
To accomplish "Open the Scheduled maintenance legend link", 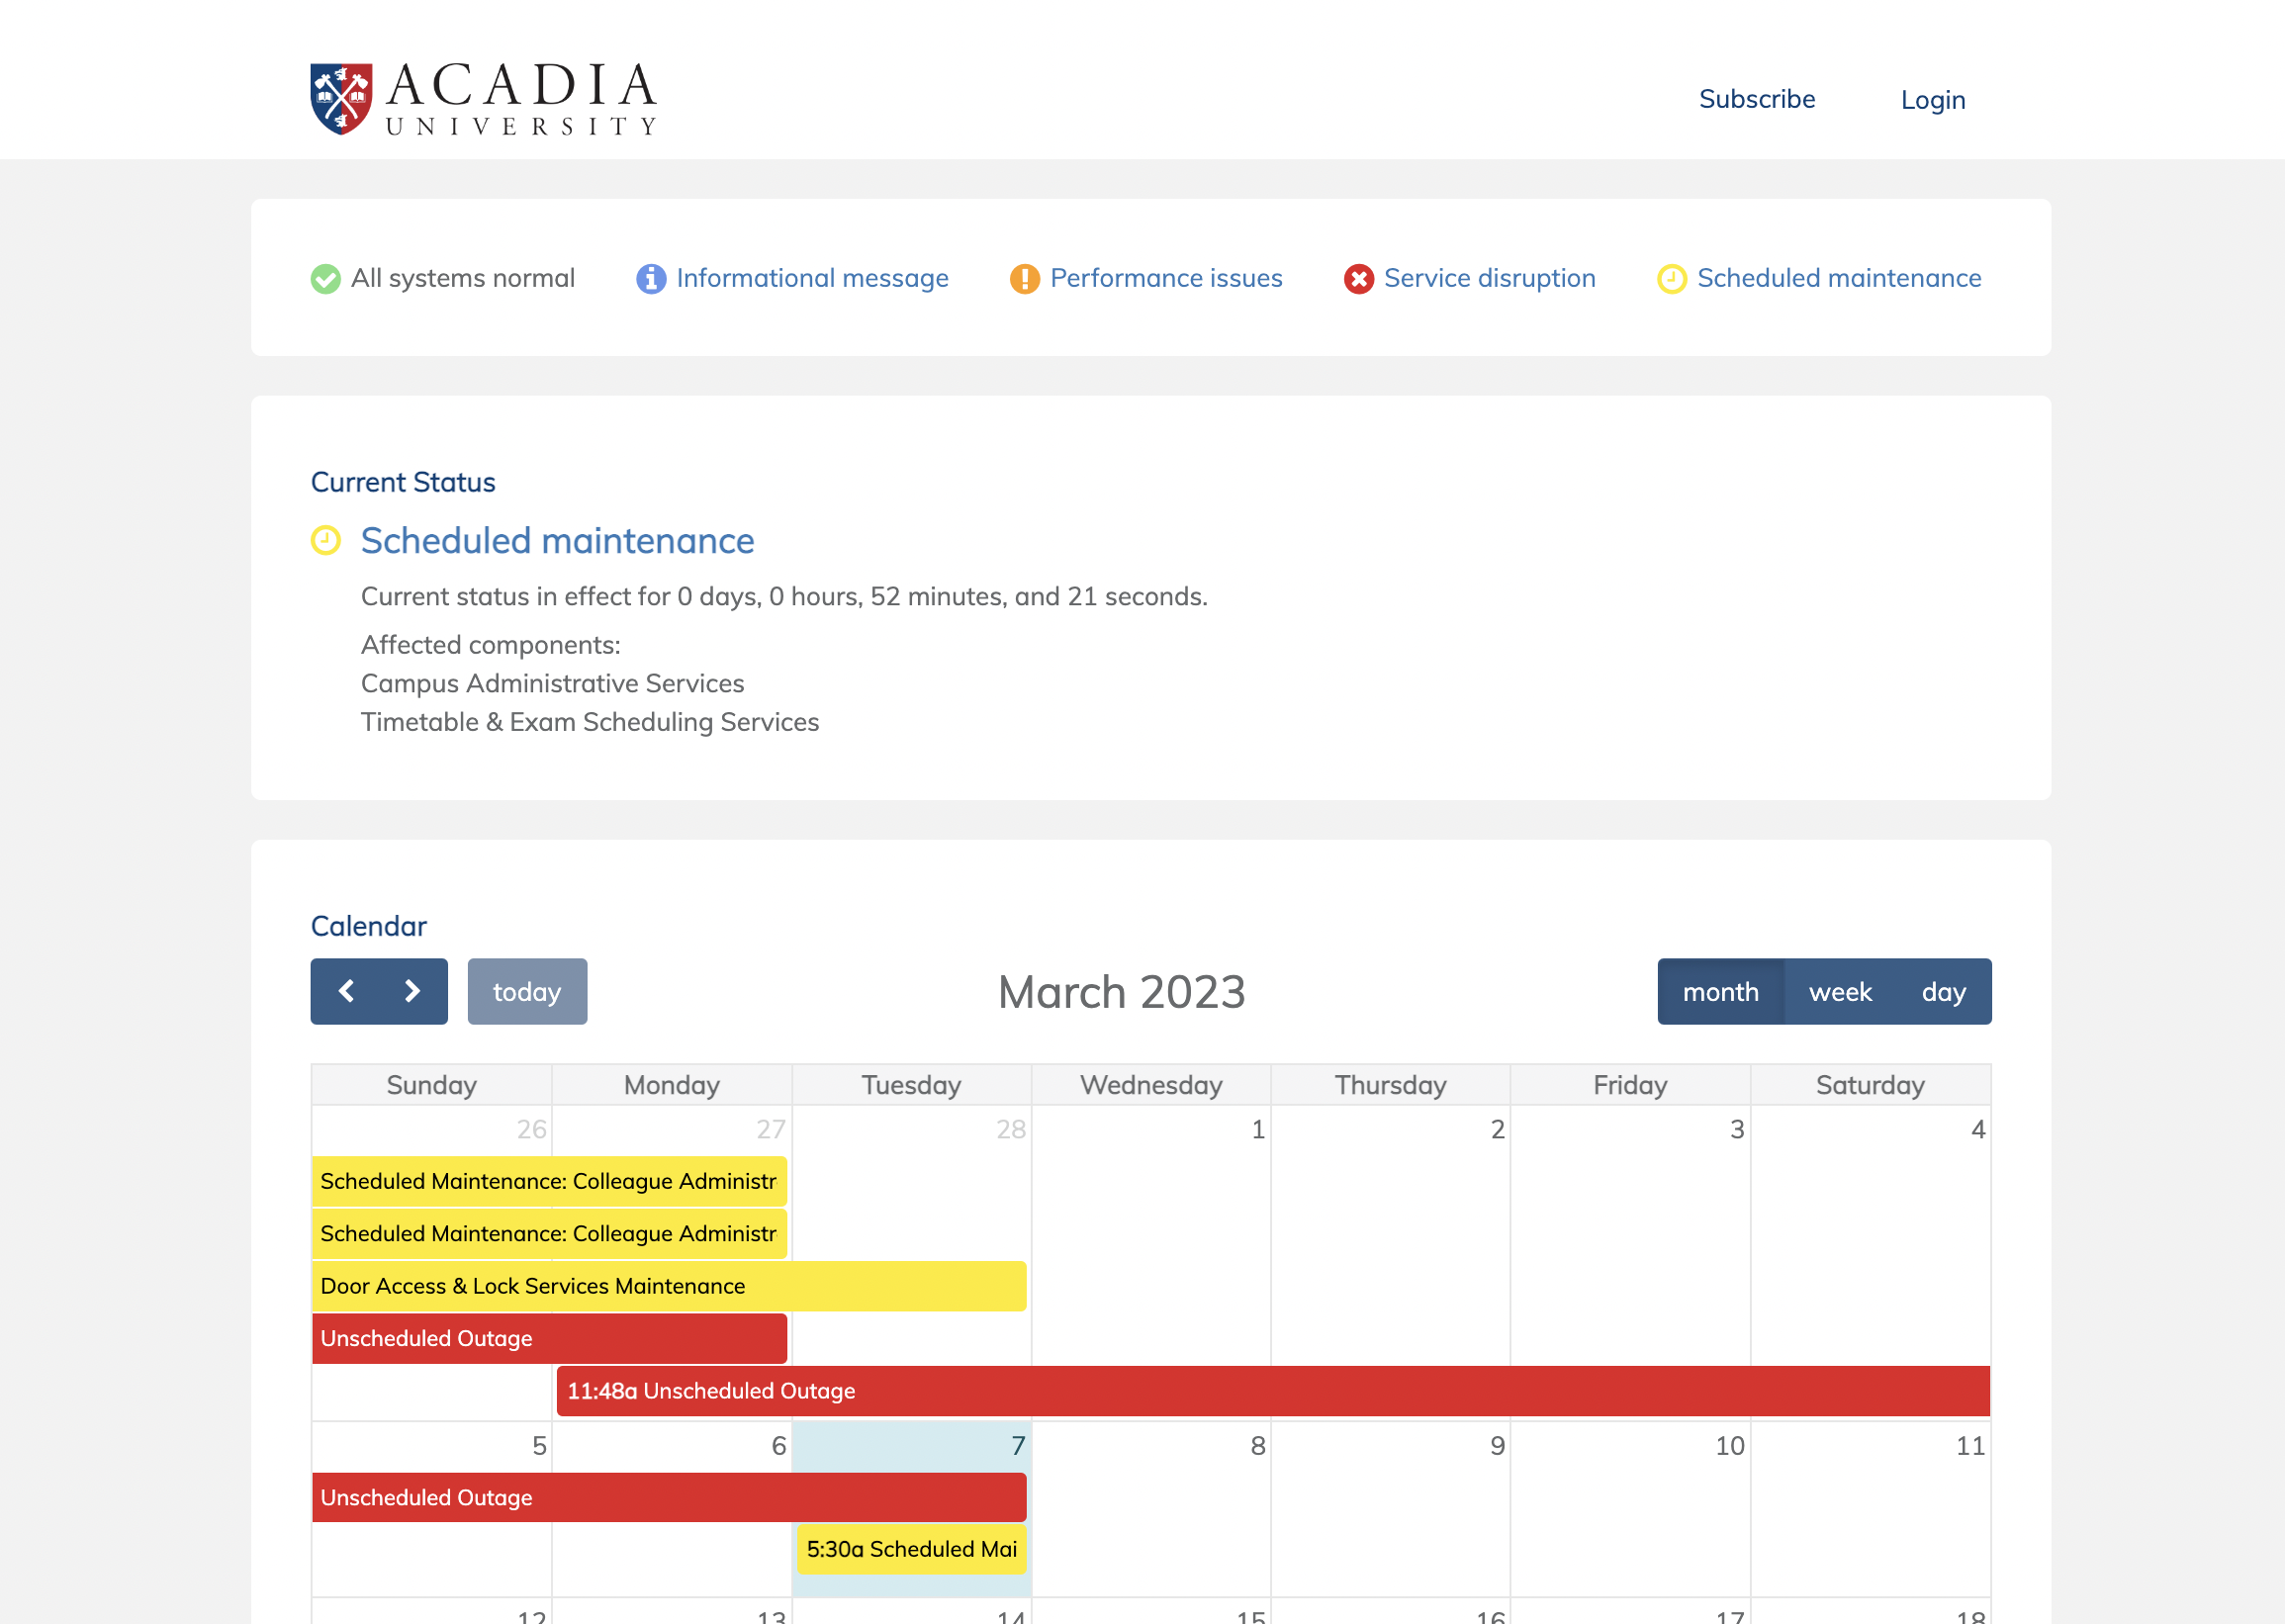I will pyautogui.click(x=1839, y=278).
